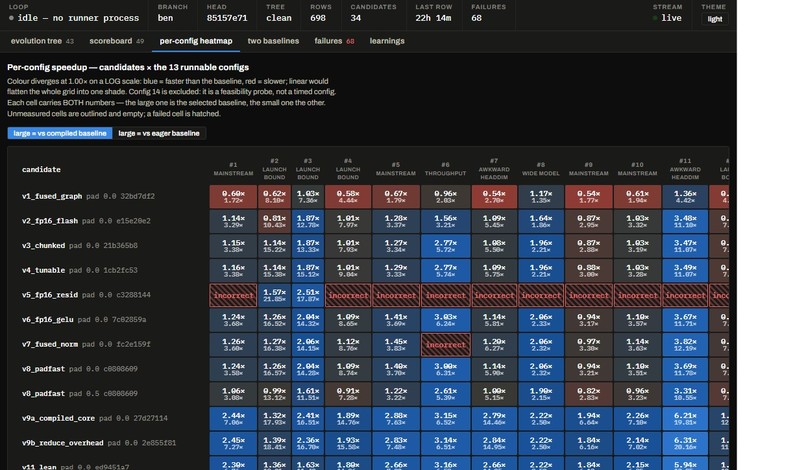This screenshot has height=470, width=806.
Task: Click the 6.31× cell in v9b_reduce_overhead row
Action: (x=685, y=443)
